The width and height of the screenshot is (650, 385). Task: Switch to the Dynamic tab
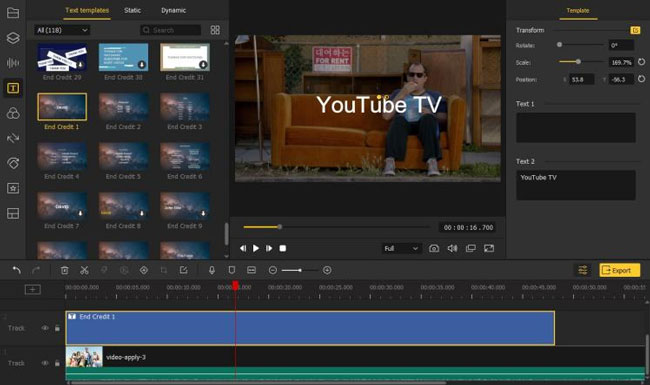click(173, 10)
